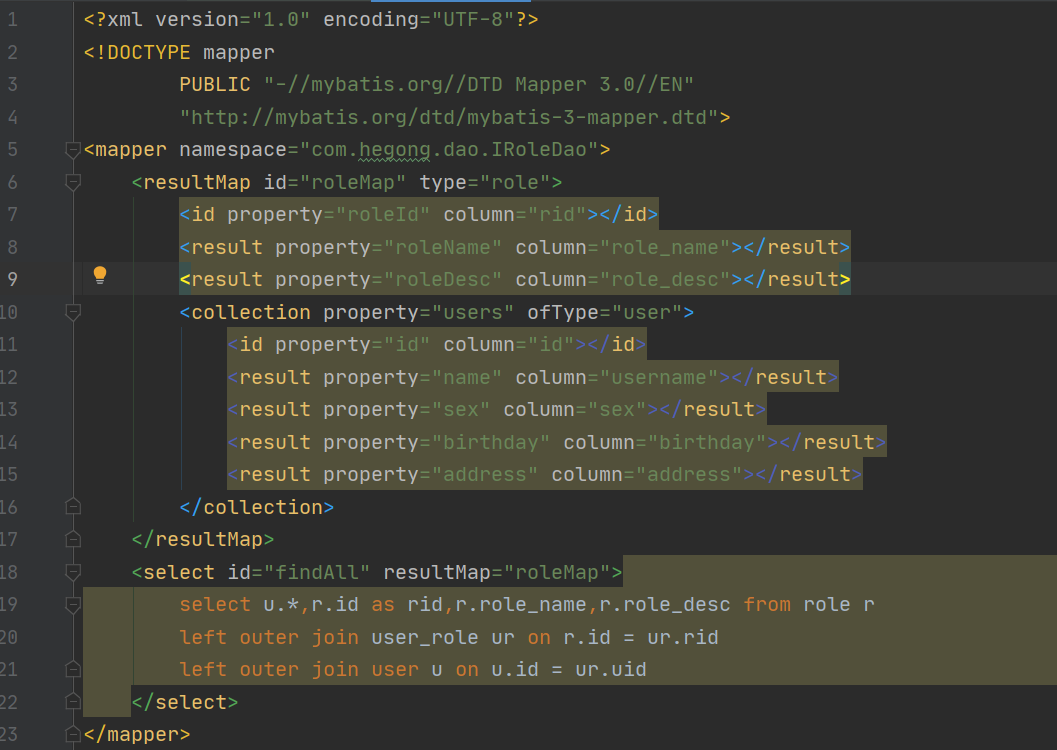
Task: Click the closing </resultMap> tag
Action: point(203,539)
